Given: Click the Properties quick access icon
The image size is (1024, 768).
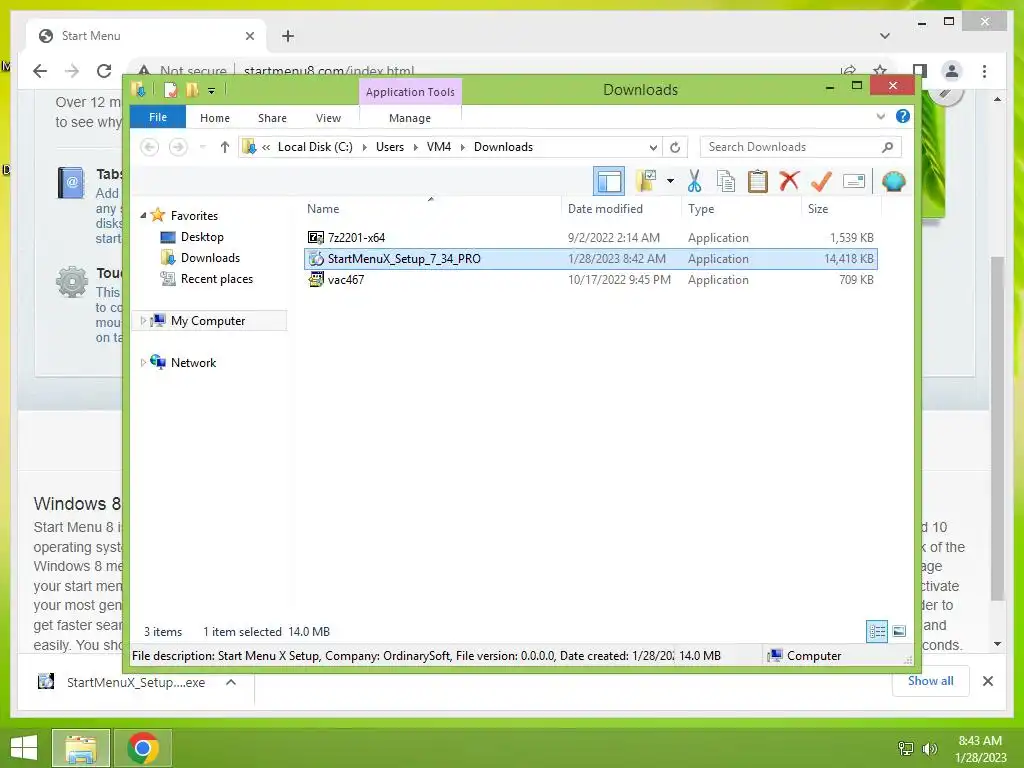Looking at the screenshot, I should pos(170,90).
